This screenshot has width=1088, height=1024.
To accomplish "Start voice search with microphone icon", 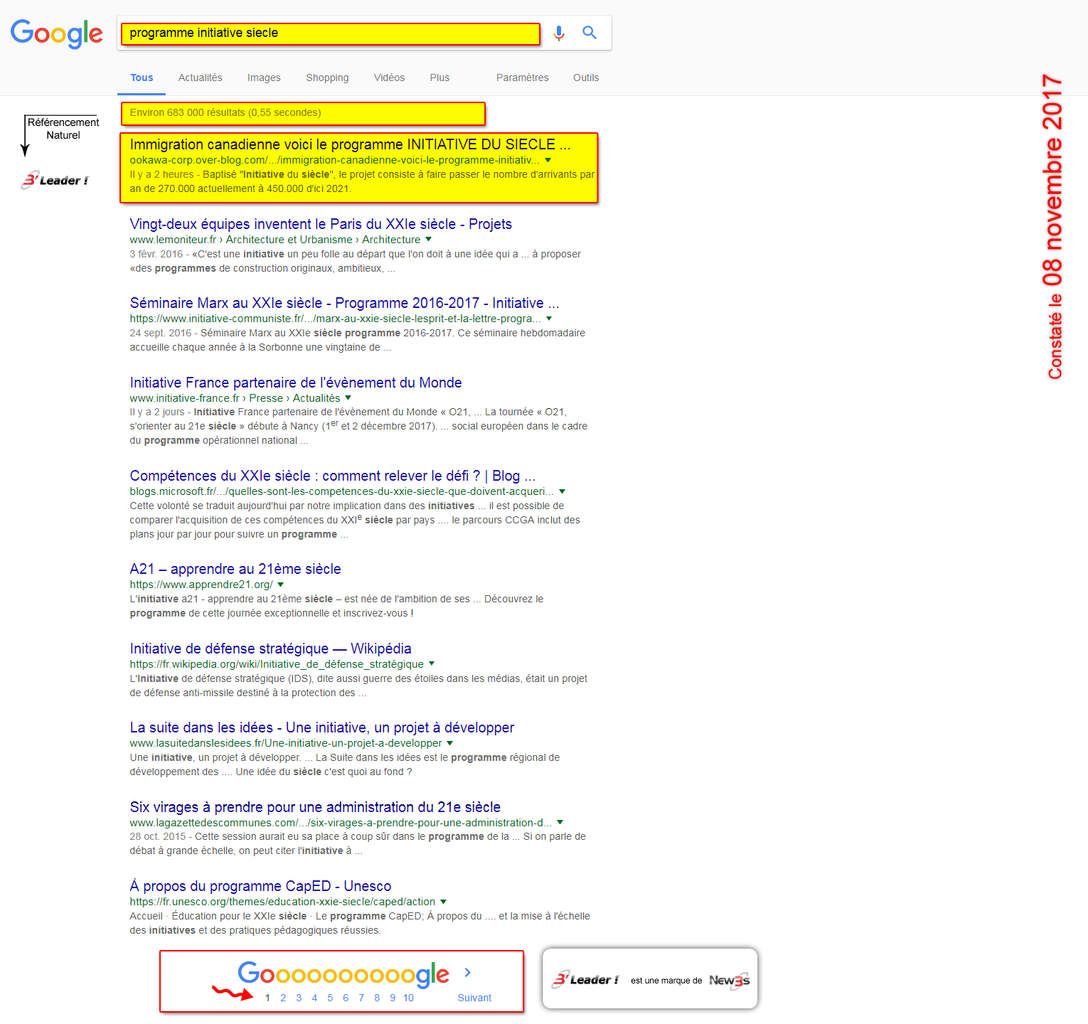I will [x=559, y=33].
